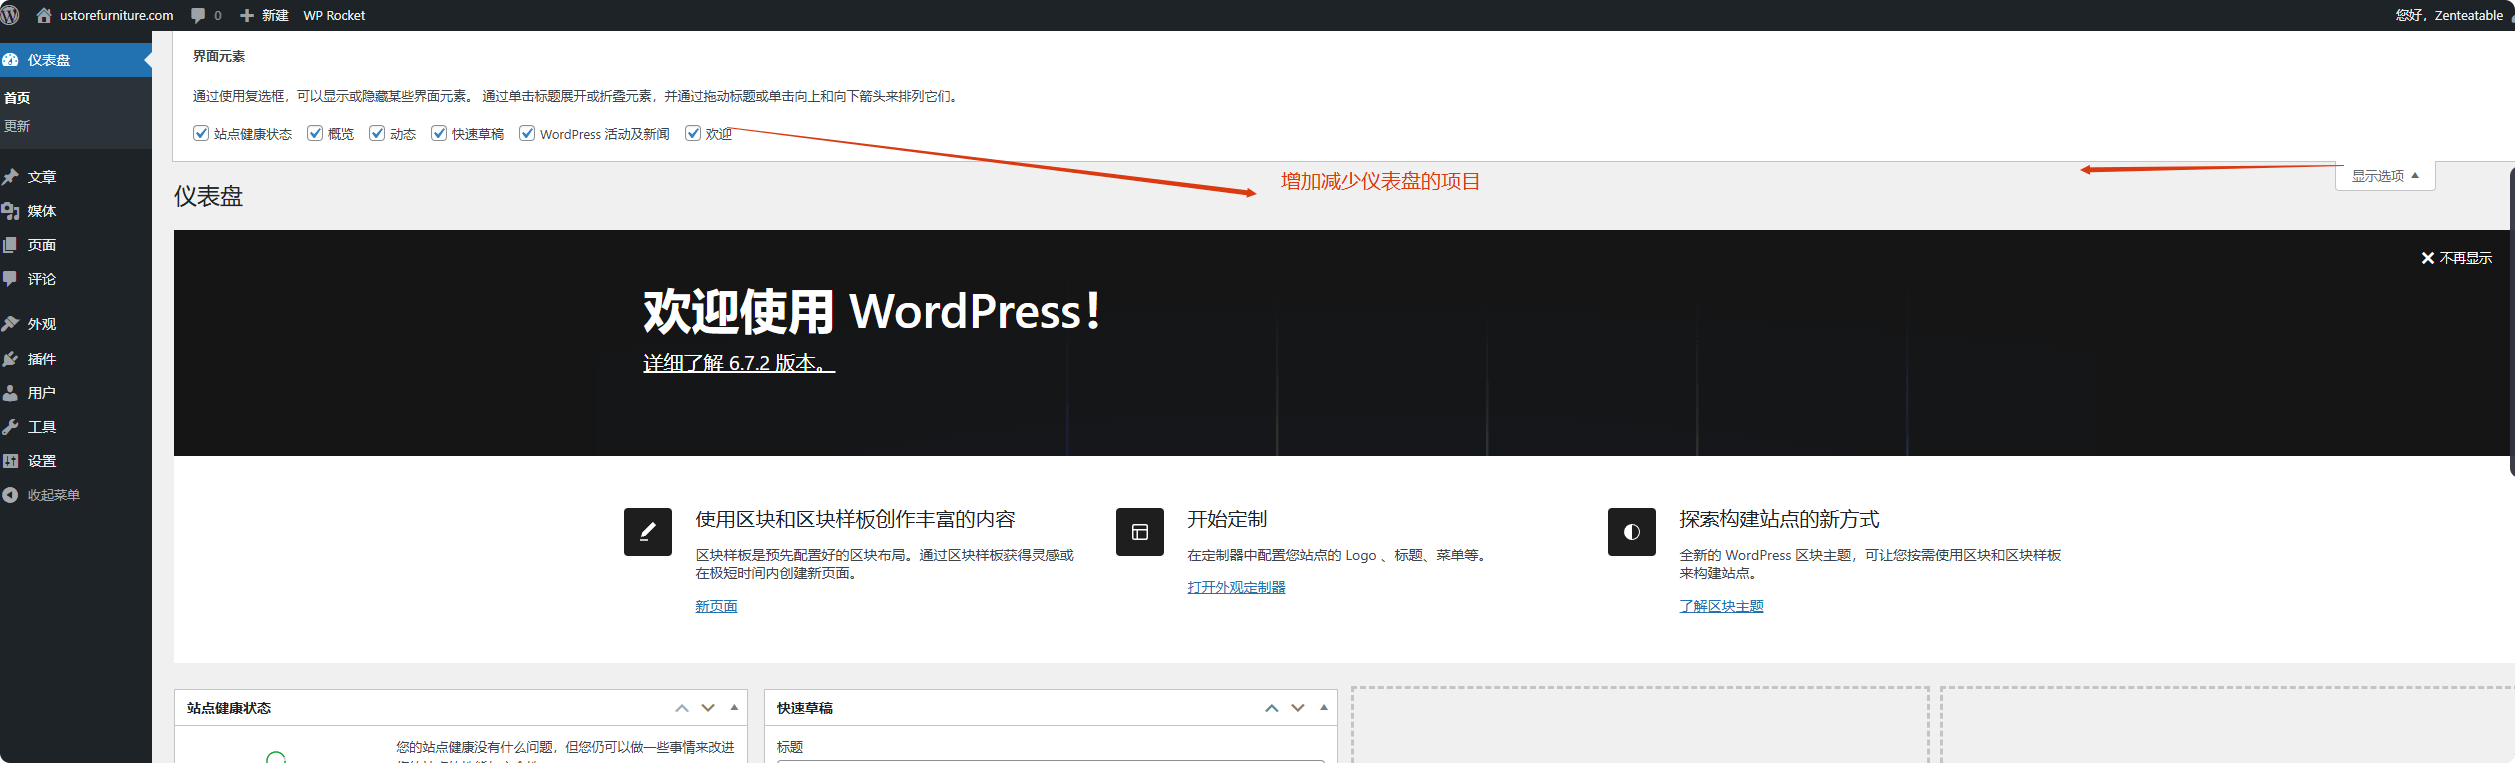
Task: Disable WordPress 活动及新闻 checkbox
Action: coord(527,133)
